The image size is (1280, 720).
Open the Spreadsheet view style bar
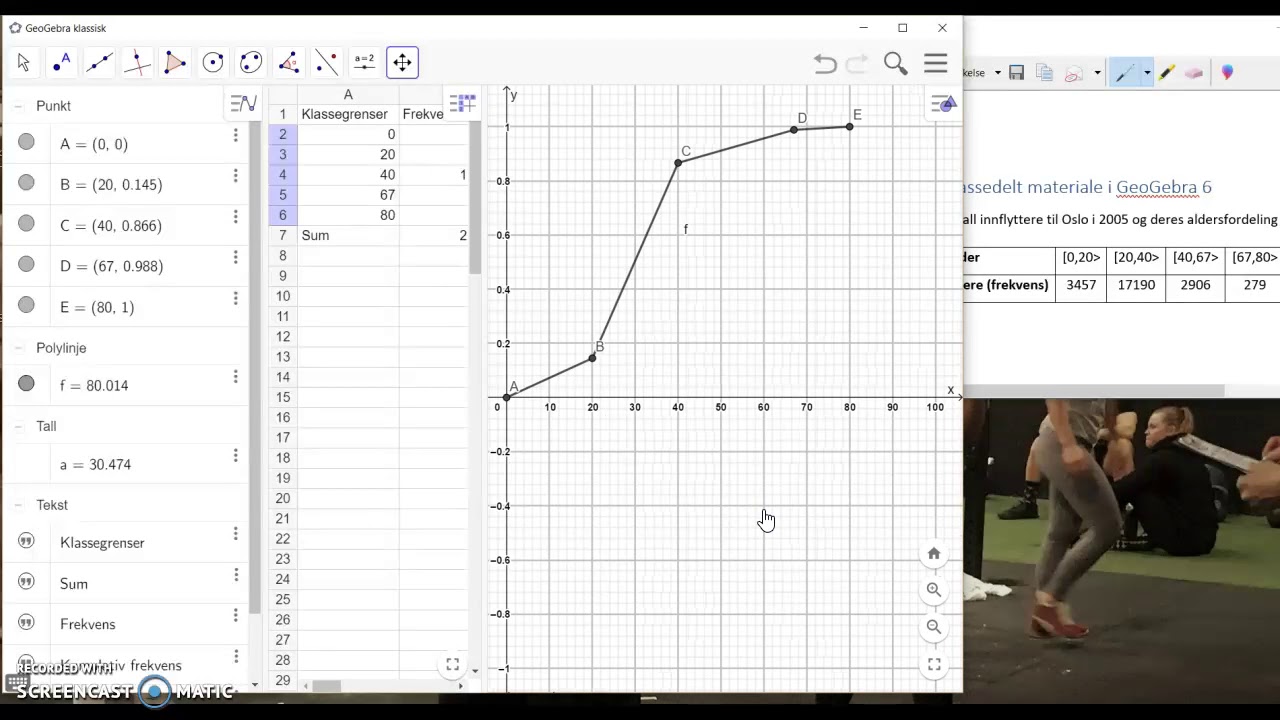[462, 103]
